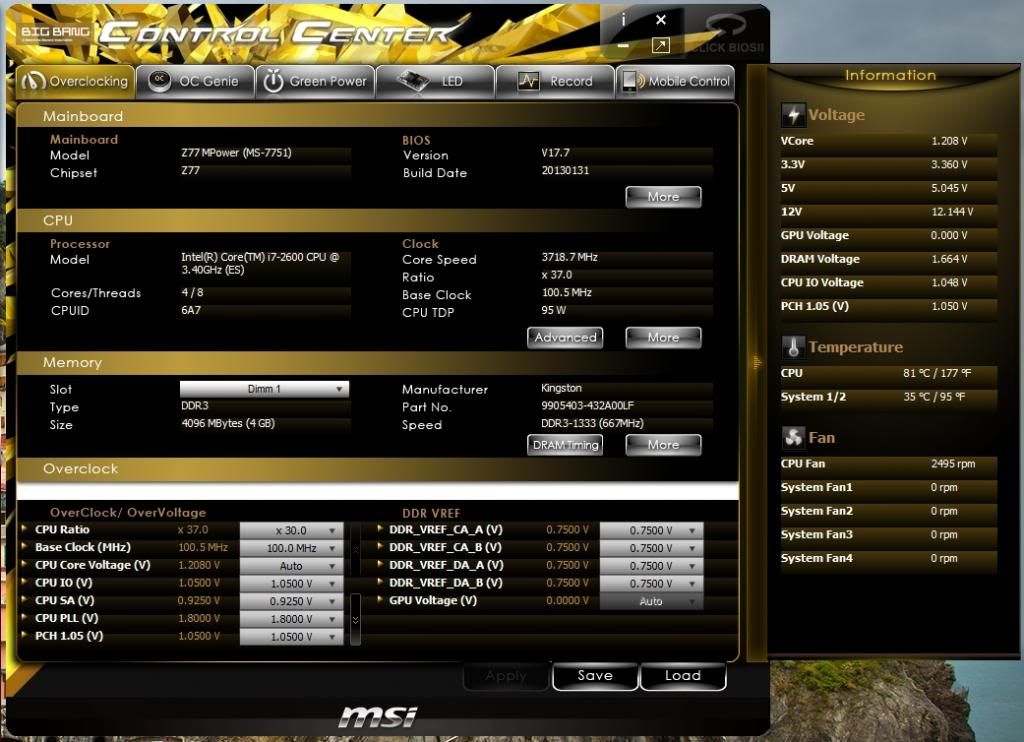Screen dimensions: 1024x742
Task: Click More in the Memory section
Action: tap(664, 445)
